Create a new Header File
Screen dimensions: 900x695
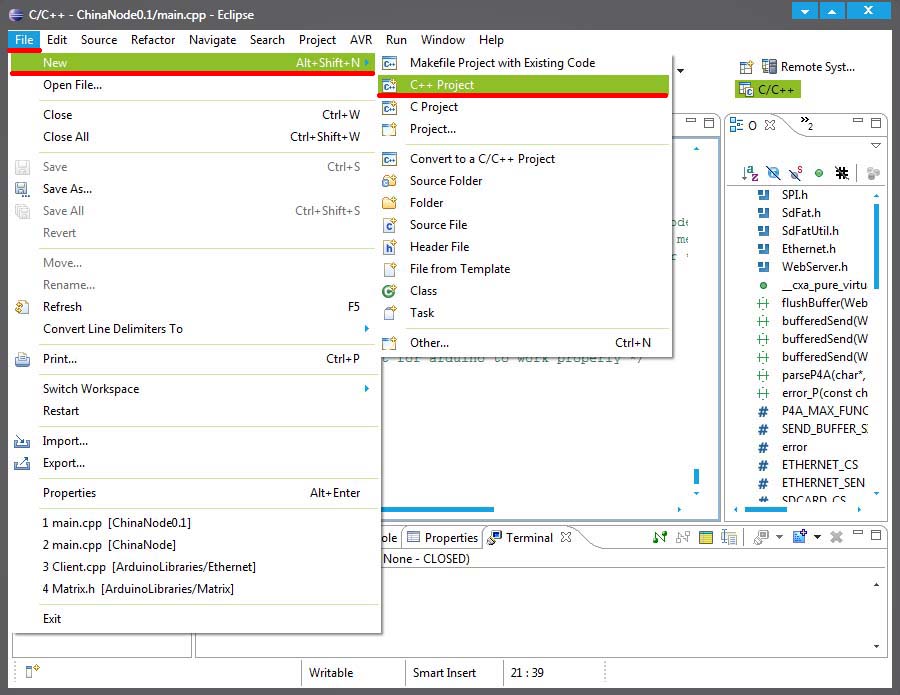[x=523, y=247]
